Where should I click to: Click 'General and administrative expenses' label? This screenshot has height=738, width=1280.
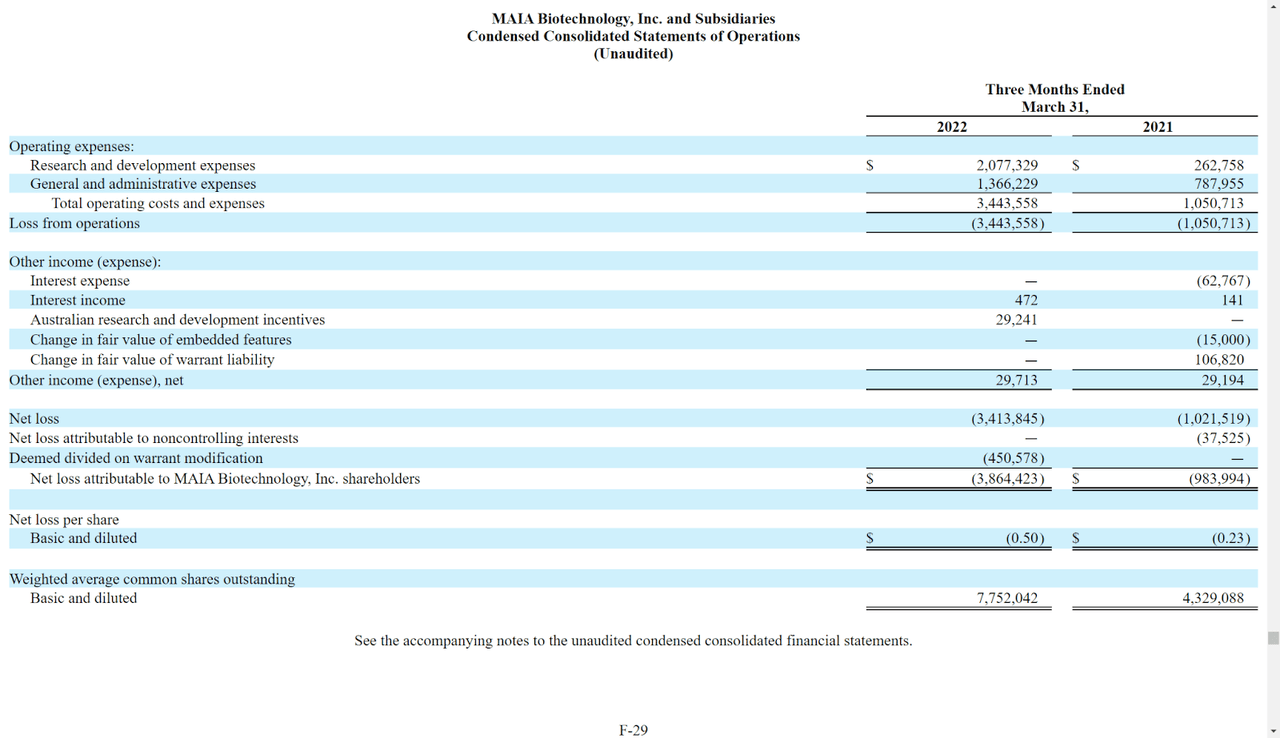pyautogui.click(x=143, y=184)
